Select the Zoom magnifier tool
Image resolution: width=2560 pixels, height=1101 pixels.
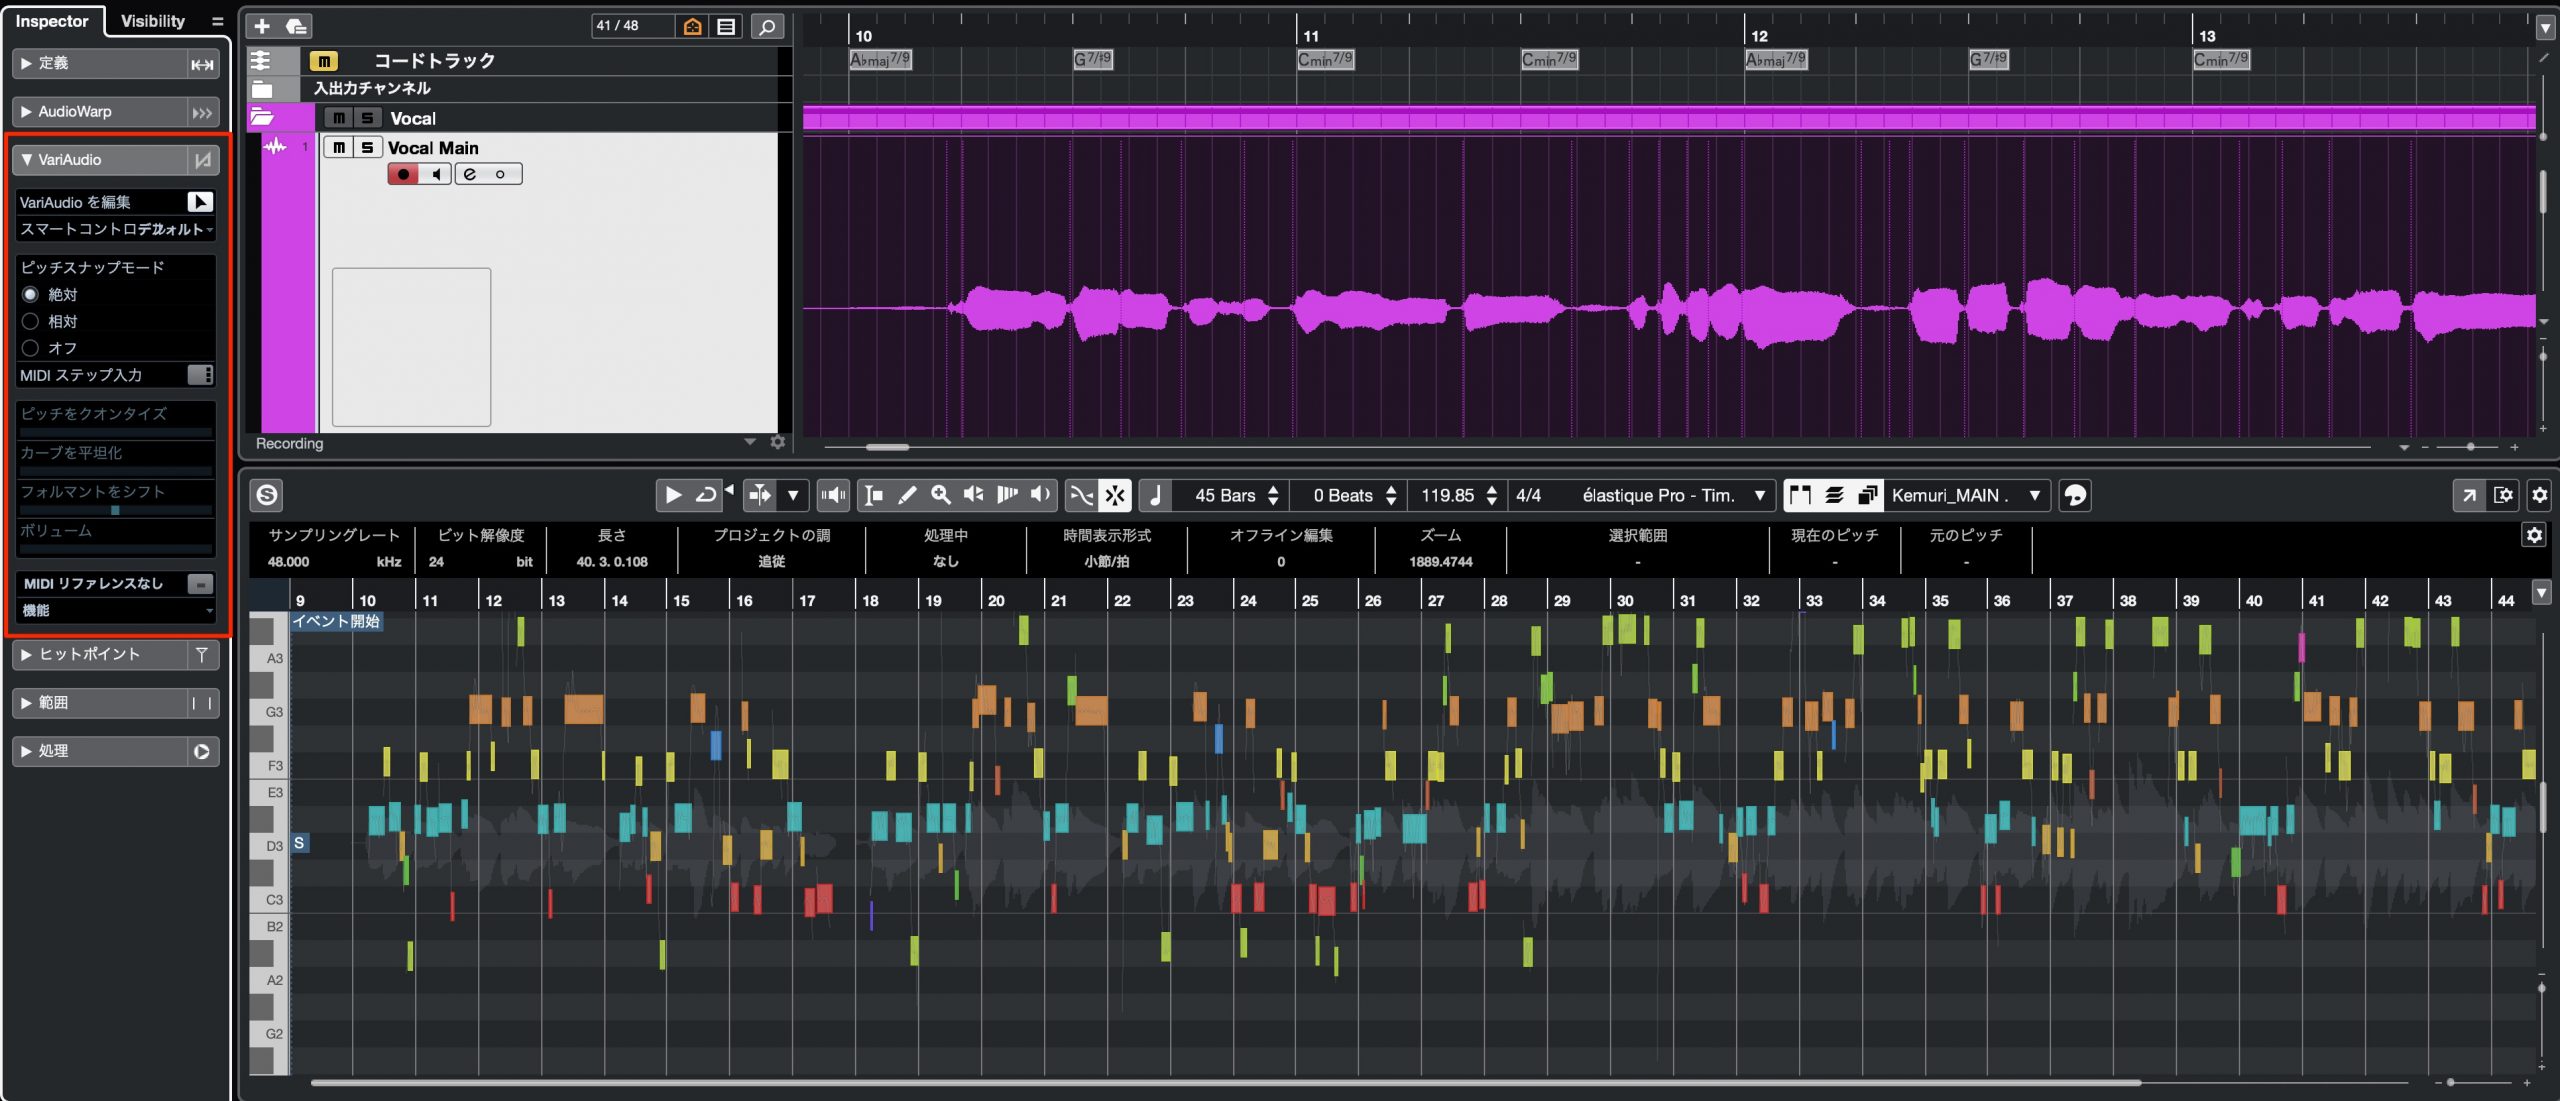click(x=941, y=495)
